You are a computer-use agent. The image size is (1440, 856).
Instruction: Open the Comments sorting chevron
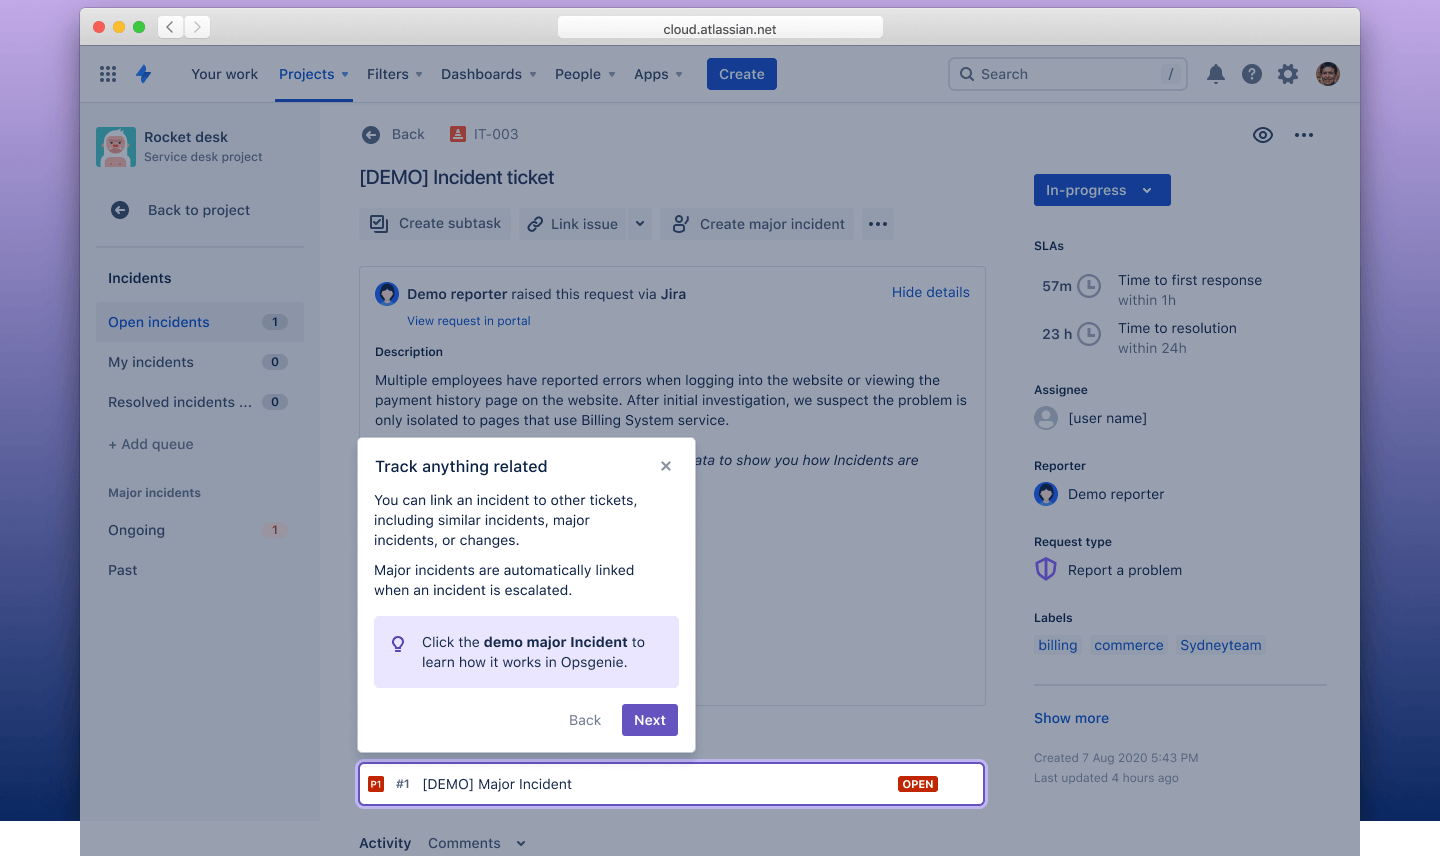coord(520,843)
